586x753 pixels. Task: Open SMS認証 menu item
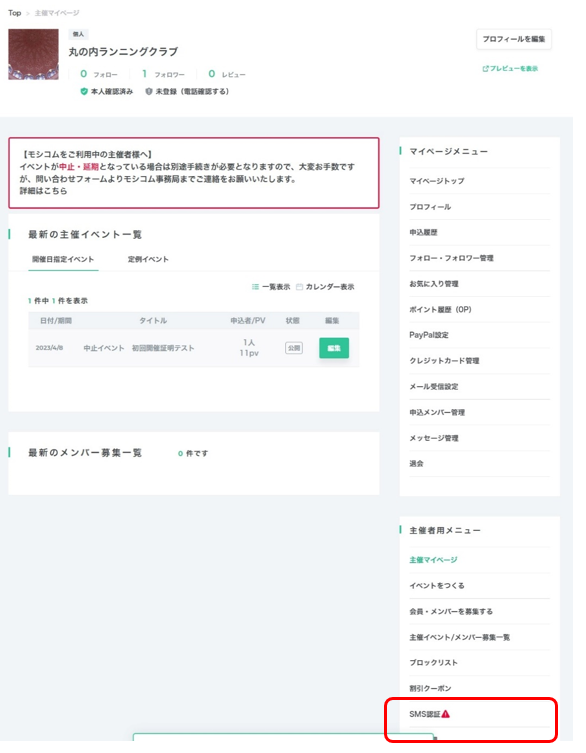tap(425, 715)
